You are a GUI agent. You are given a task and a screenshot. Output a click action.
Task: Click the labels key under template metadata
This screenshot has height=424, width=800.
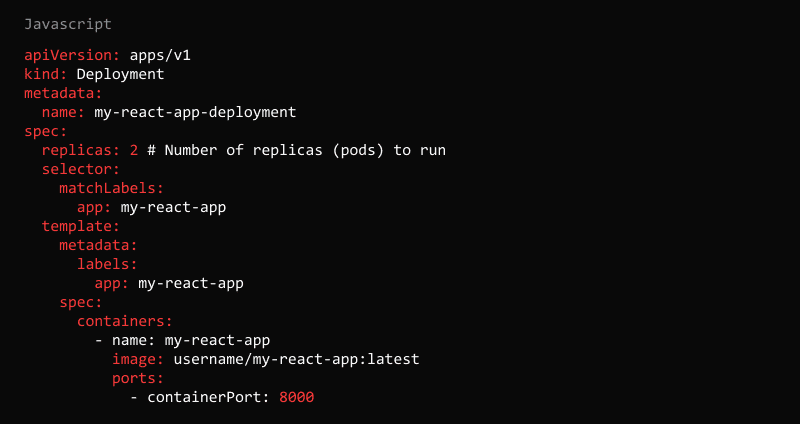click(x=107, y=264)
